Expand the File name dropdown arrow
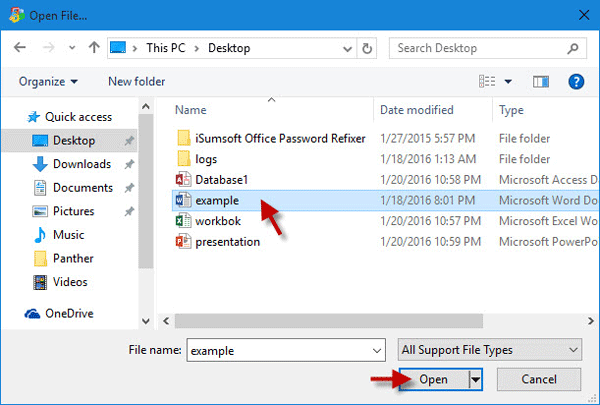The width and height of the screenshot is (600, 405). (x=377, y=351)
